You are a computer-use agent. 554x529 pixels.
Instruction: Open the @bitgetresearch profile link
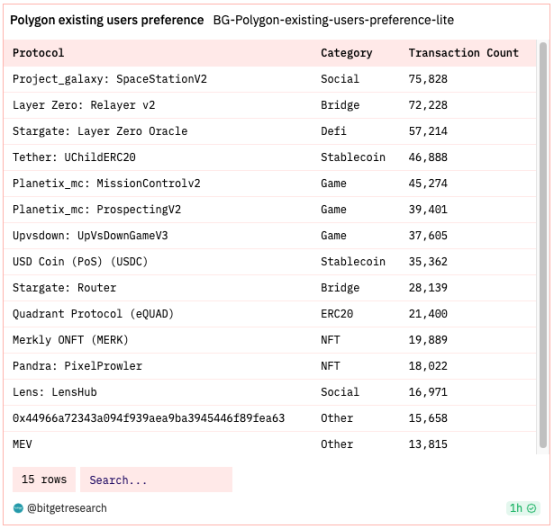click(67, 508)
